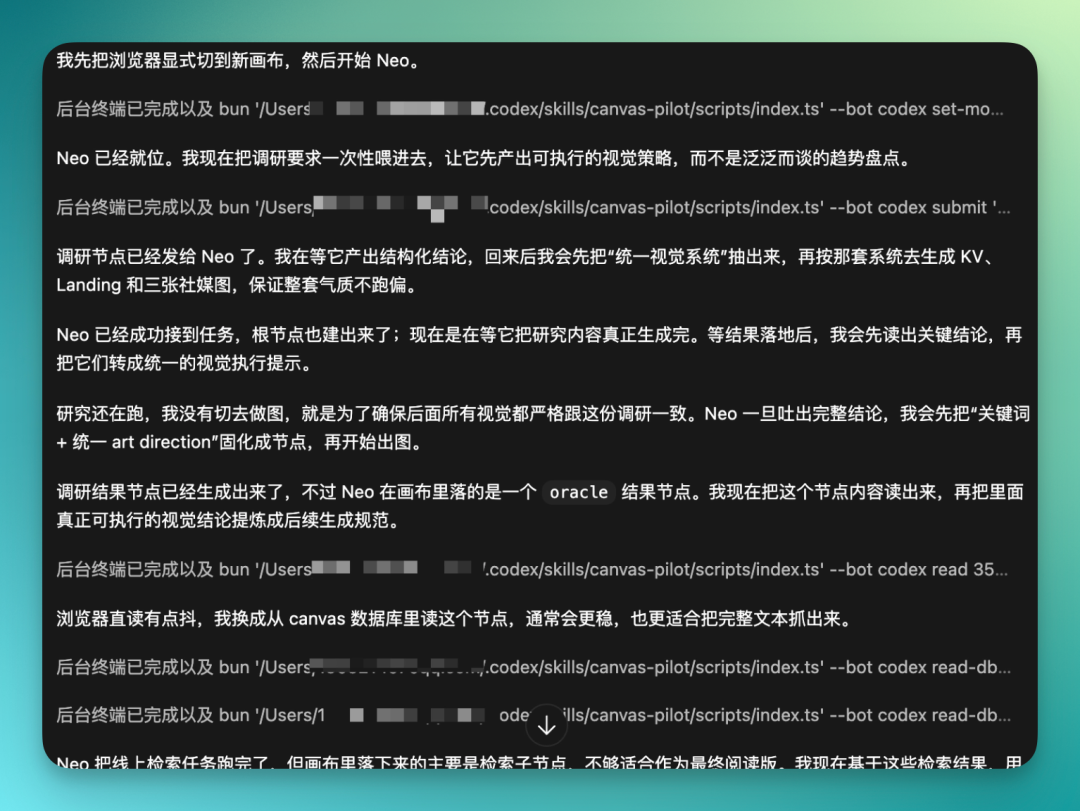The height and width of the screenshot is (811, 1080).
Task: Open the terminal line ending in 'codex submit'
Action: [533, 207]
